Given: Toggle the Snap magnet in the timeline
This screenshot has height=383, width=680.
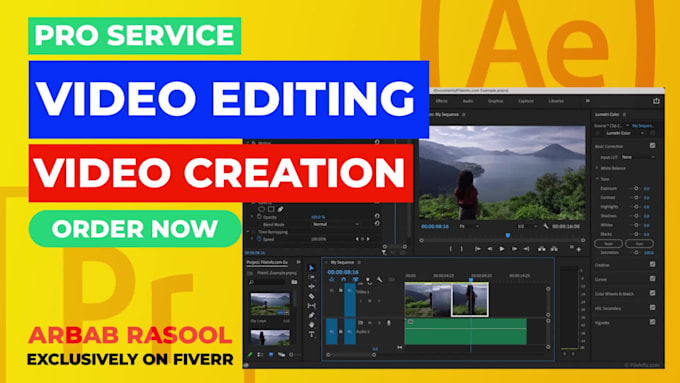Looking at the screenshot, I should coord(343,280).
